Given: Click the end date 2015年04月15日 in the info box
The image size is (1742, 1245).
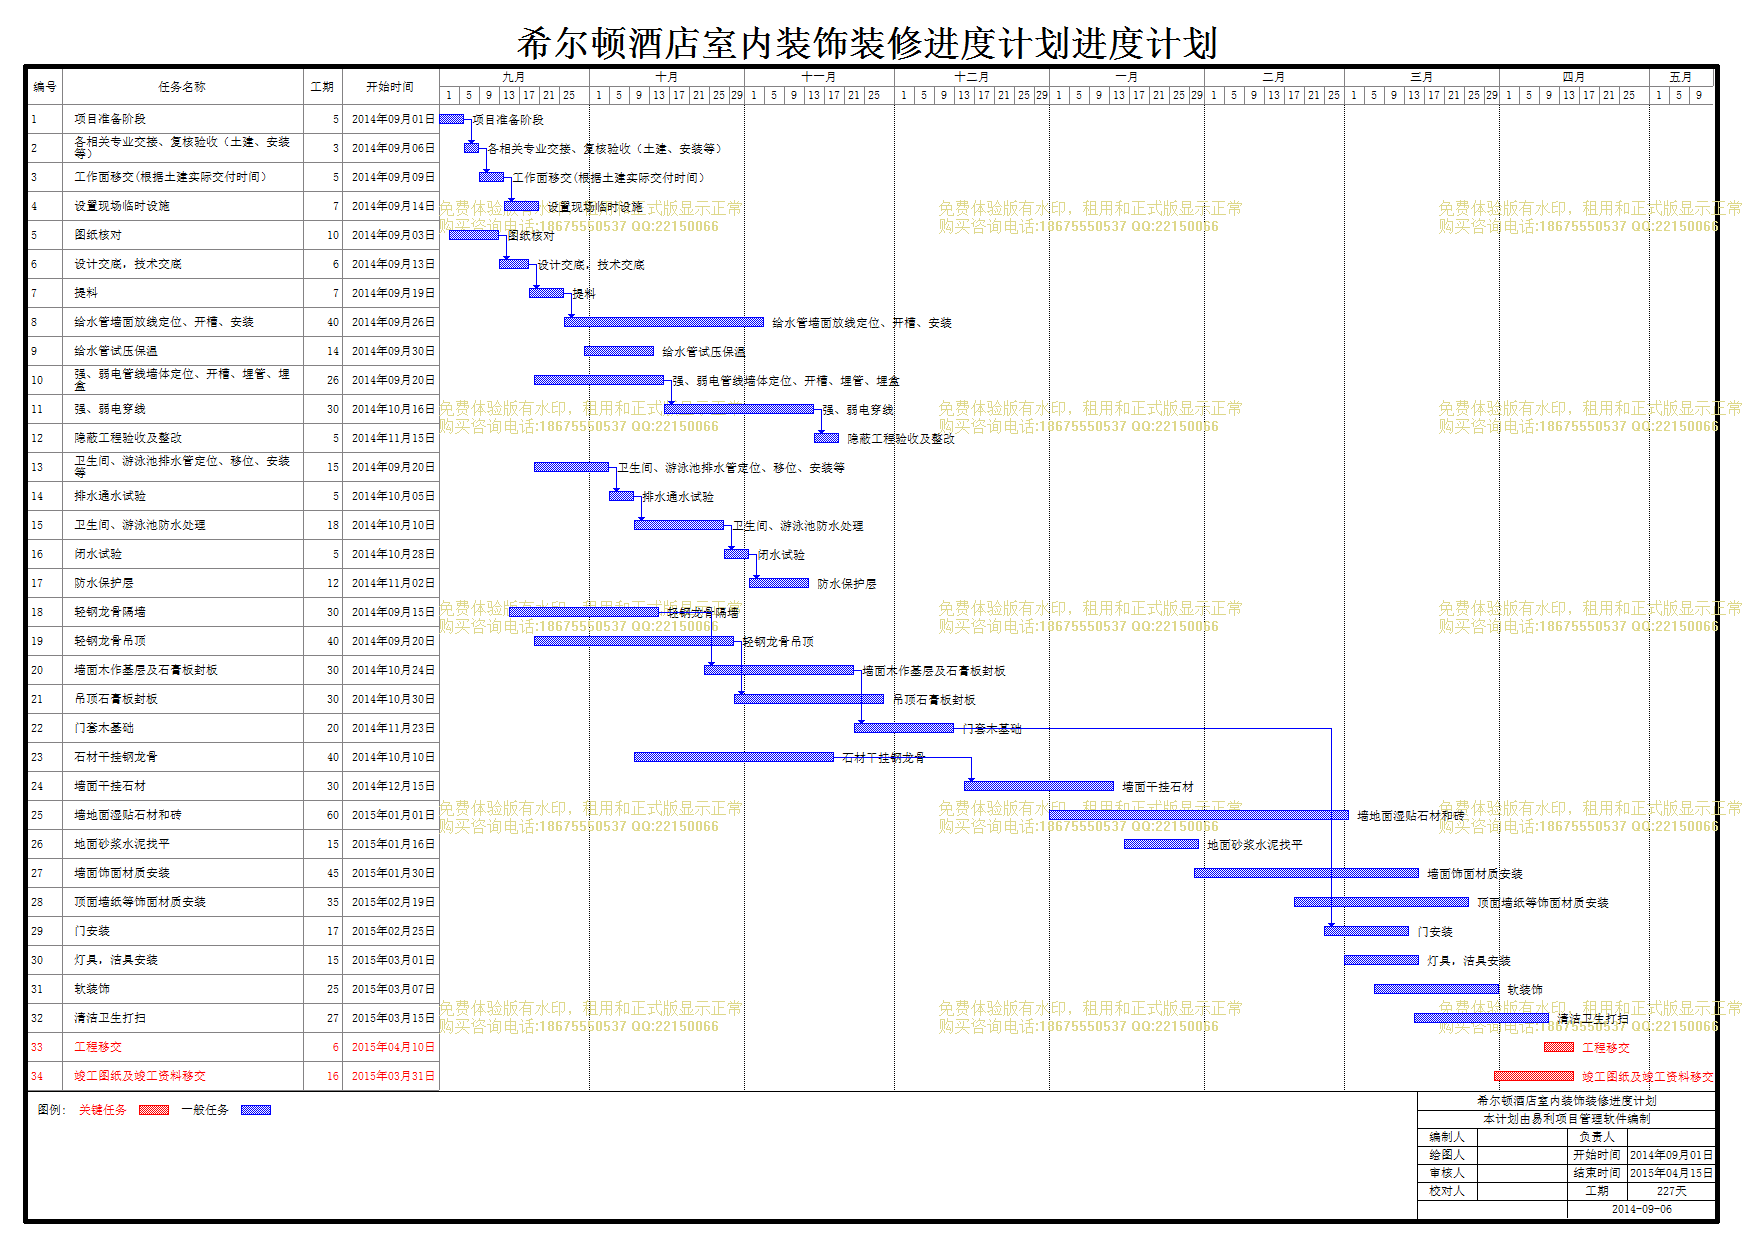Looking at the screenshot, I should click(x=1671, y=1173).
